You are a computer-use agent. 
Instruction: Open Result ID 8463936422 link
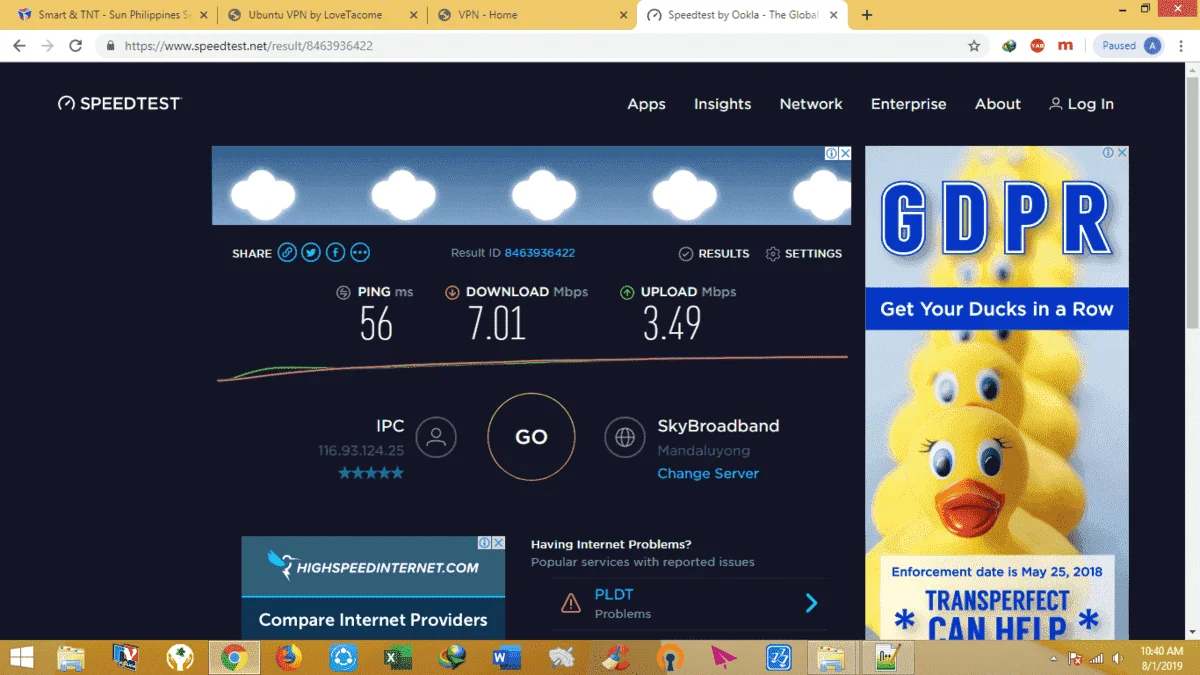tap(539, 253)
